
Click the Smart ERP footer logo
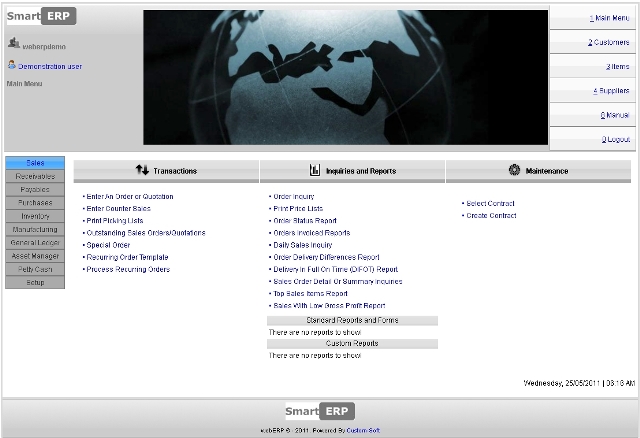320,410
